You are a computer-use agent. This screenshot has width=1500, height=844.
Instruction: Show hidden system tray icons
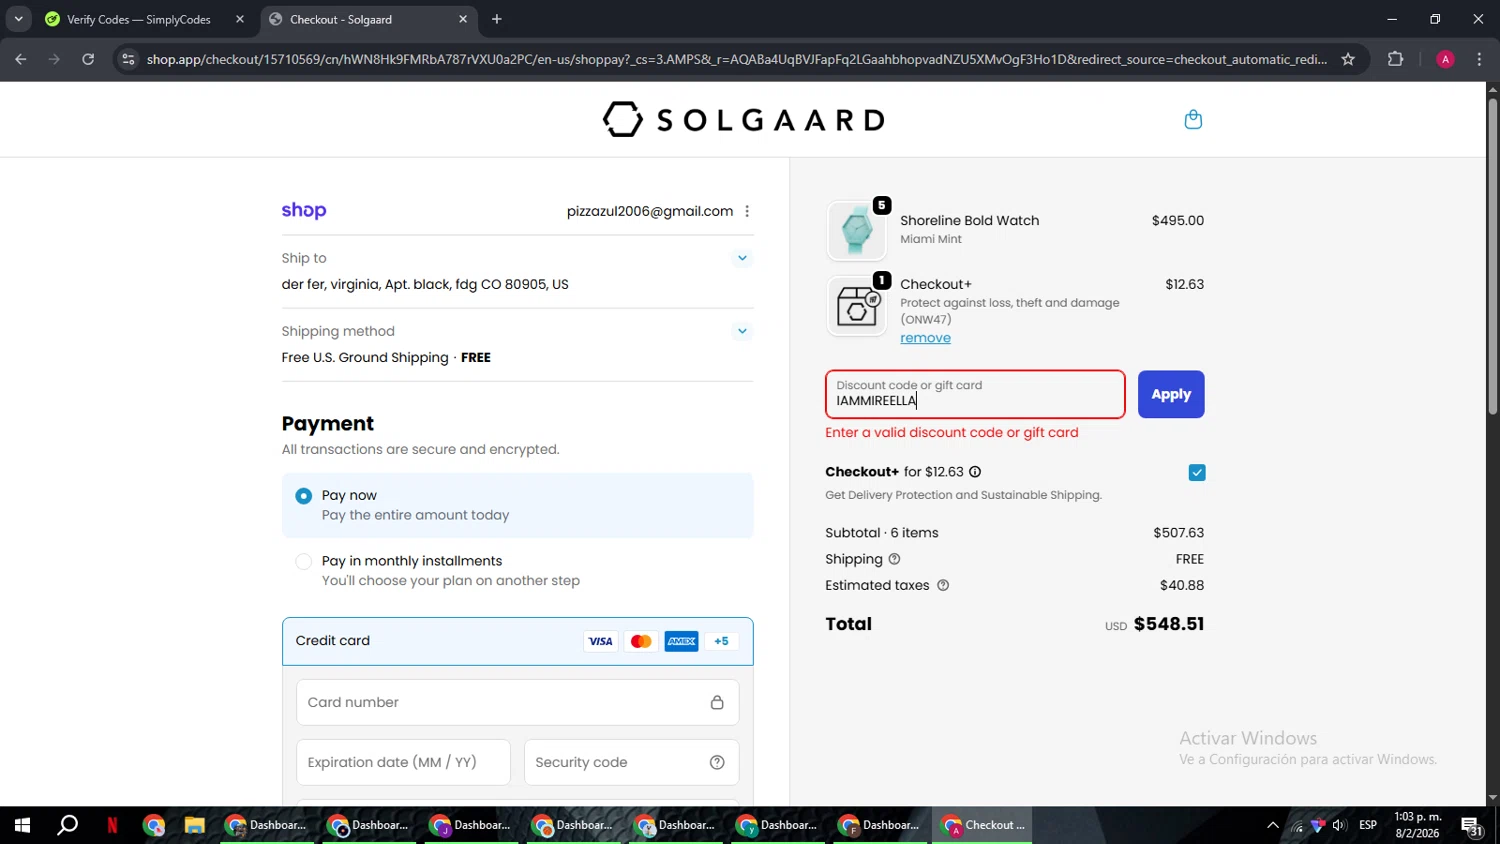1273,825
